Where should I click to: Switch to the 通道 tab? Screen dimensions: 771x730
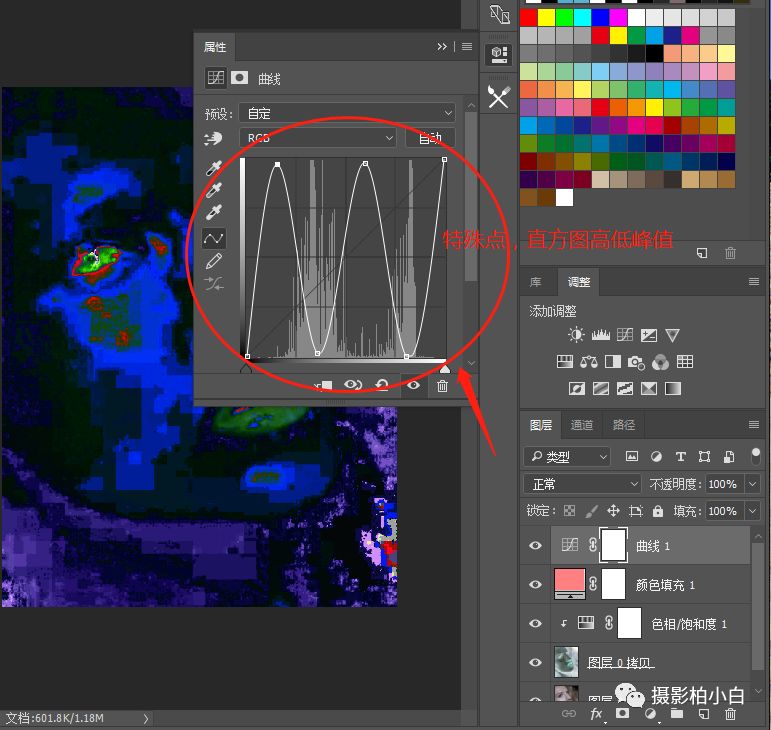pos(582,425)
